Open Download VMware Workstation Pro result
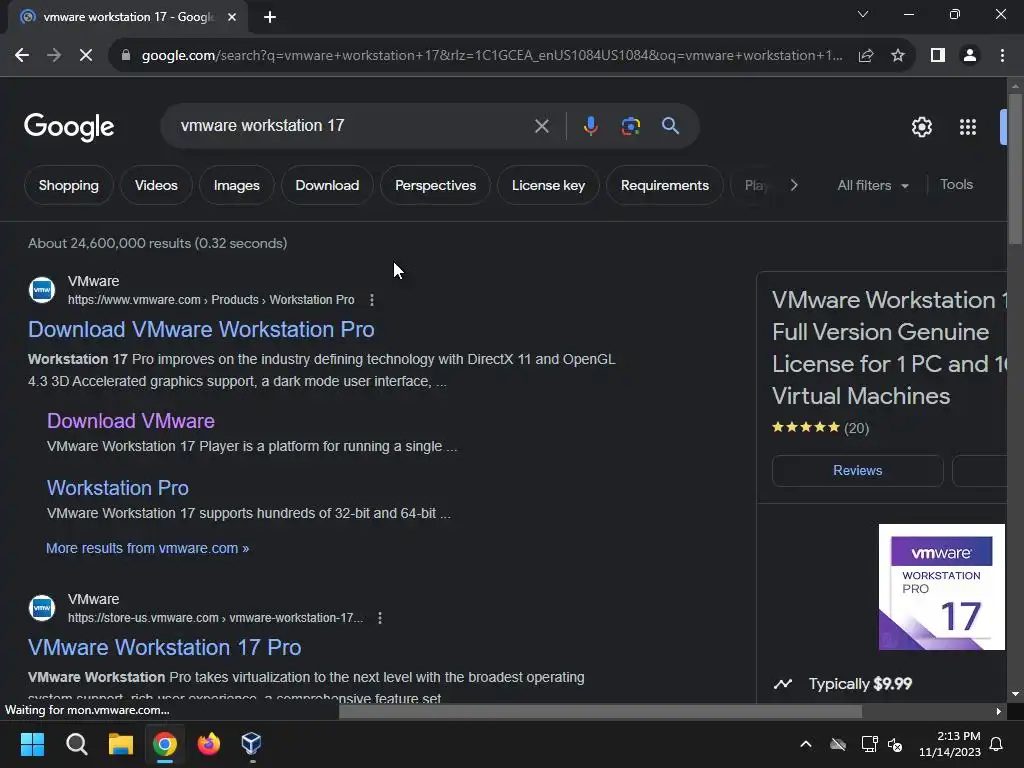The height and width of the screenshot is (768, 1024). pos(201,329)
